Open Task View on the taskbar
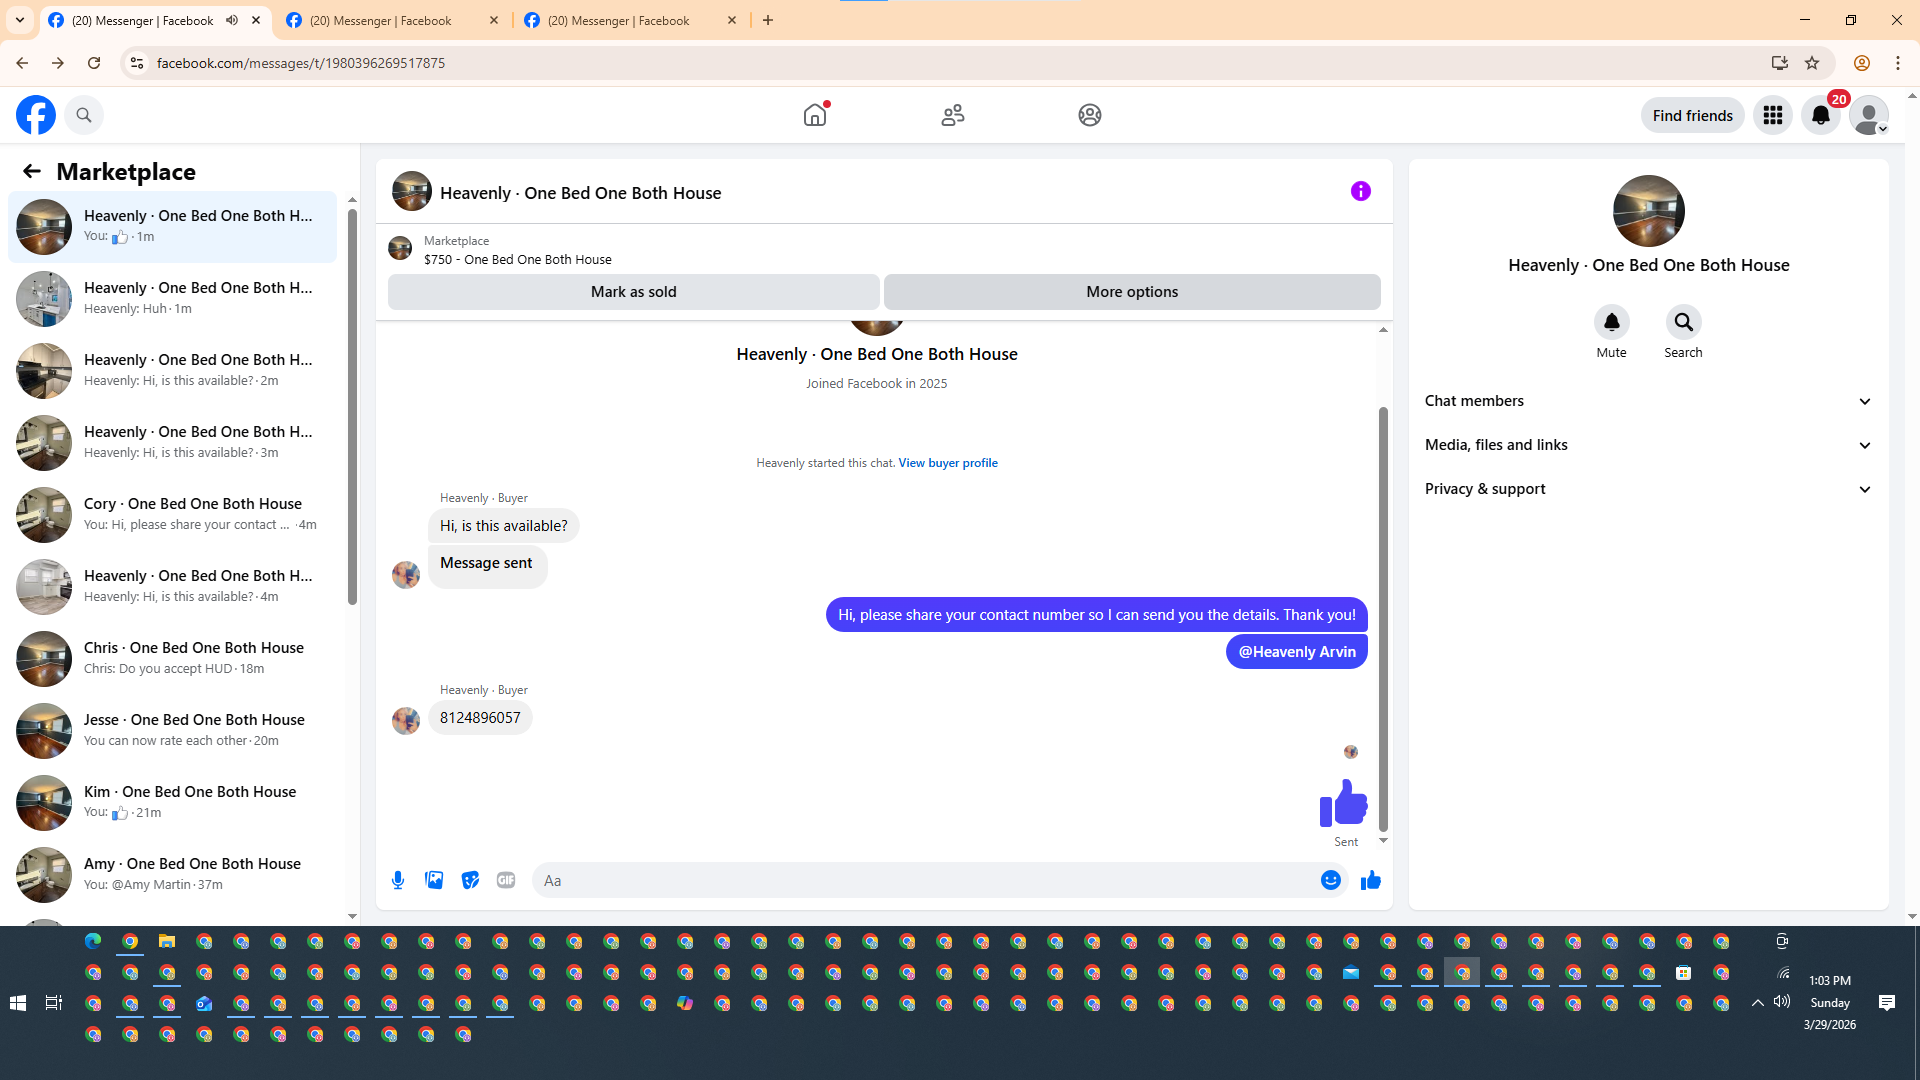This screenshot has height=1080, width=1920. pyautogui.click(x=54, y=1003)
